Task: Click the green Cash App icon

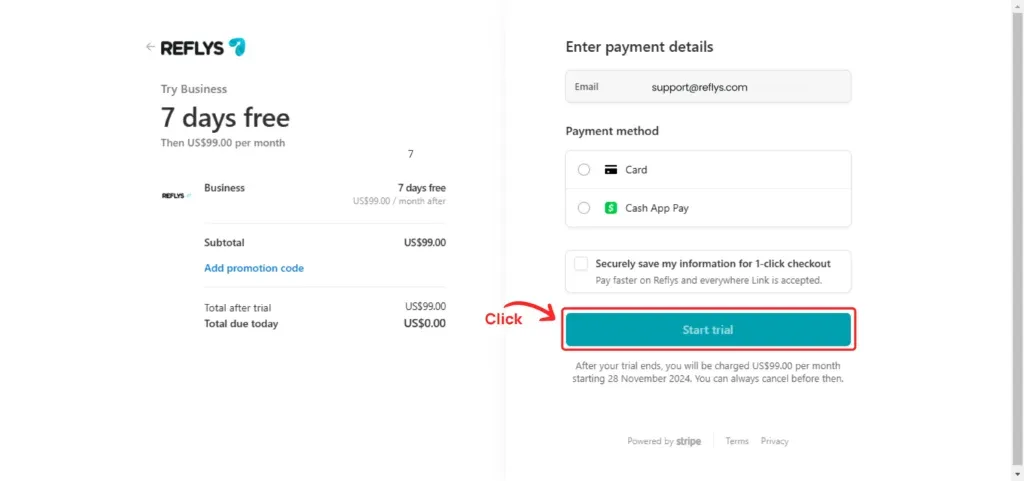Action: [x=611, y=208]
